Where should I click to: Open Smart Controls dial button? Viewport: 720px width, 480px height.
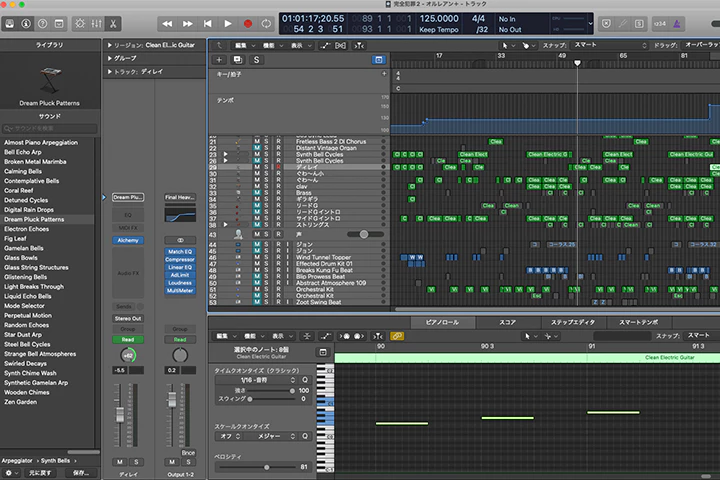coord(80,23)
